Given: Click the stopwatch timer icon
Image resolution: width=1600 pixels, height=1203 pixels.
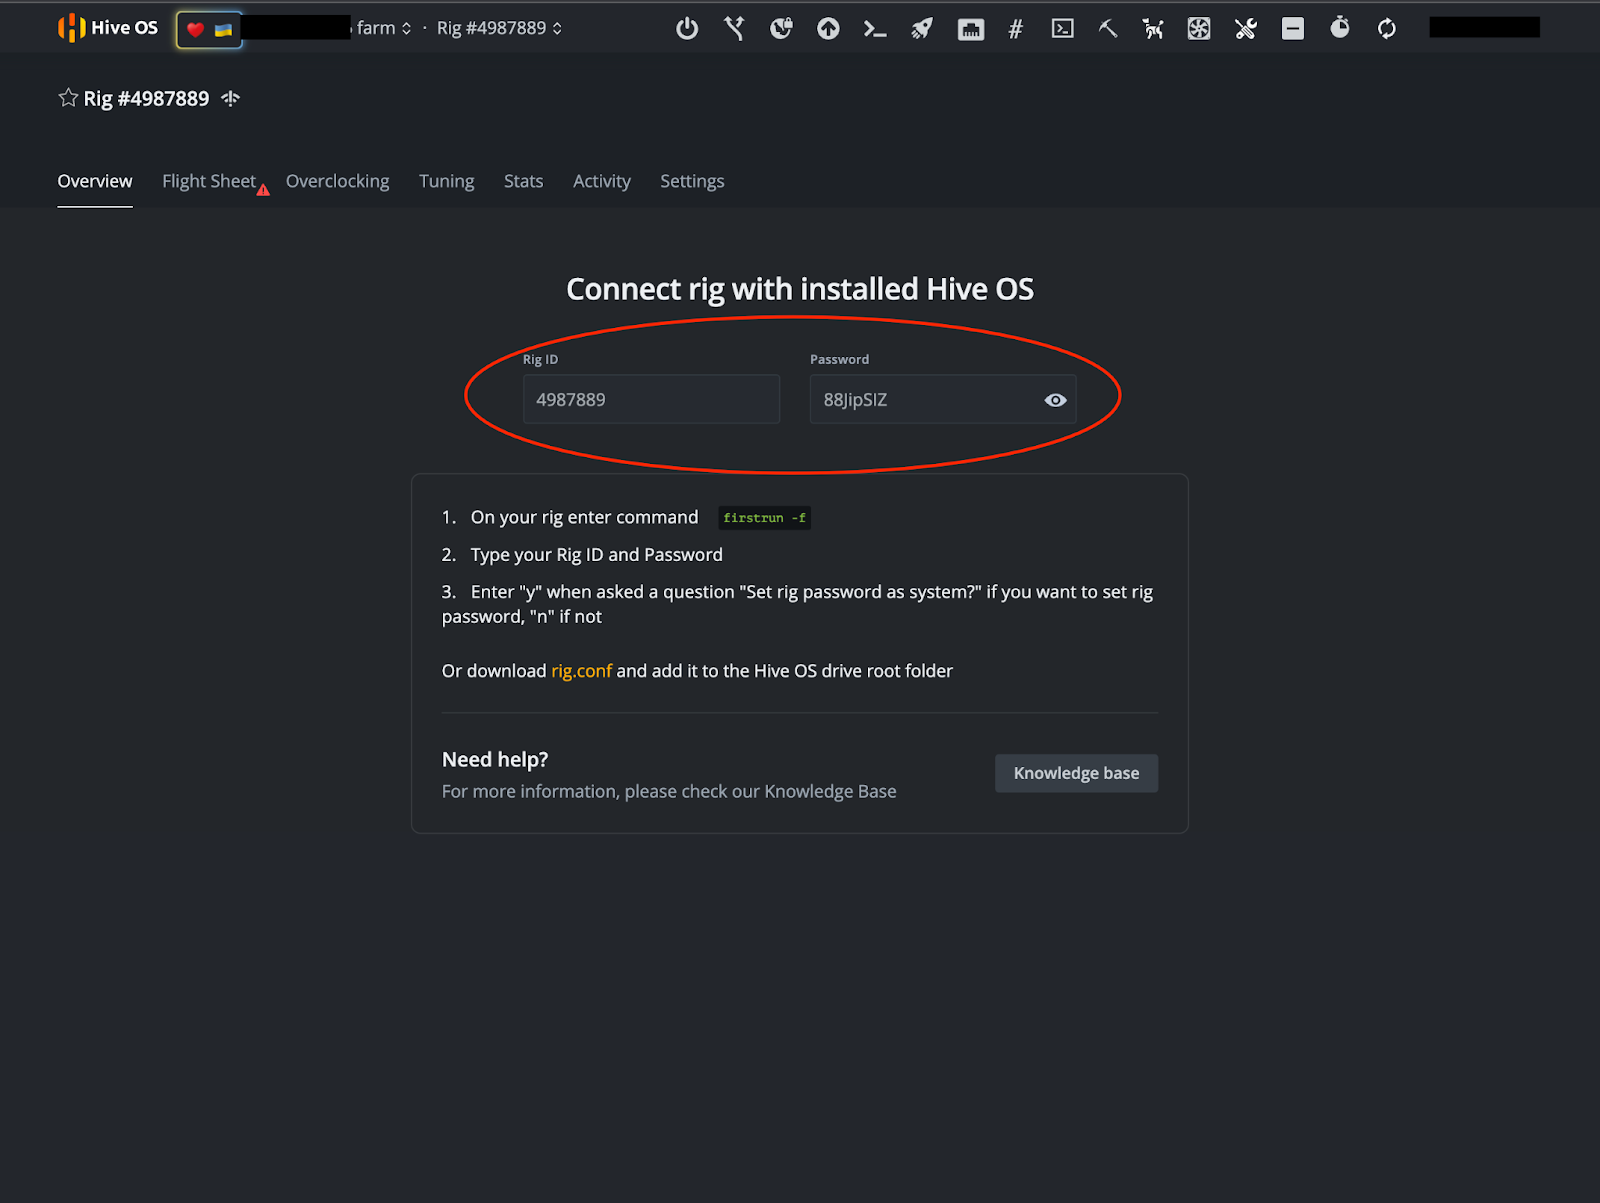Looking at the screenshot, I should click(1340, 27).
